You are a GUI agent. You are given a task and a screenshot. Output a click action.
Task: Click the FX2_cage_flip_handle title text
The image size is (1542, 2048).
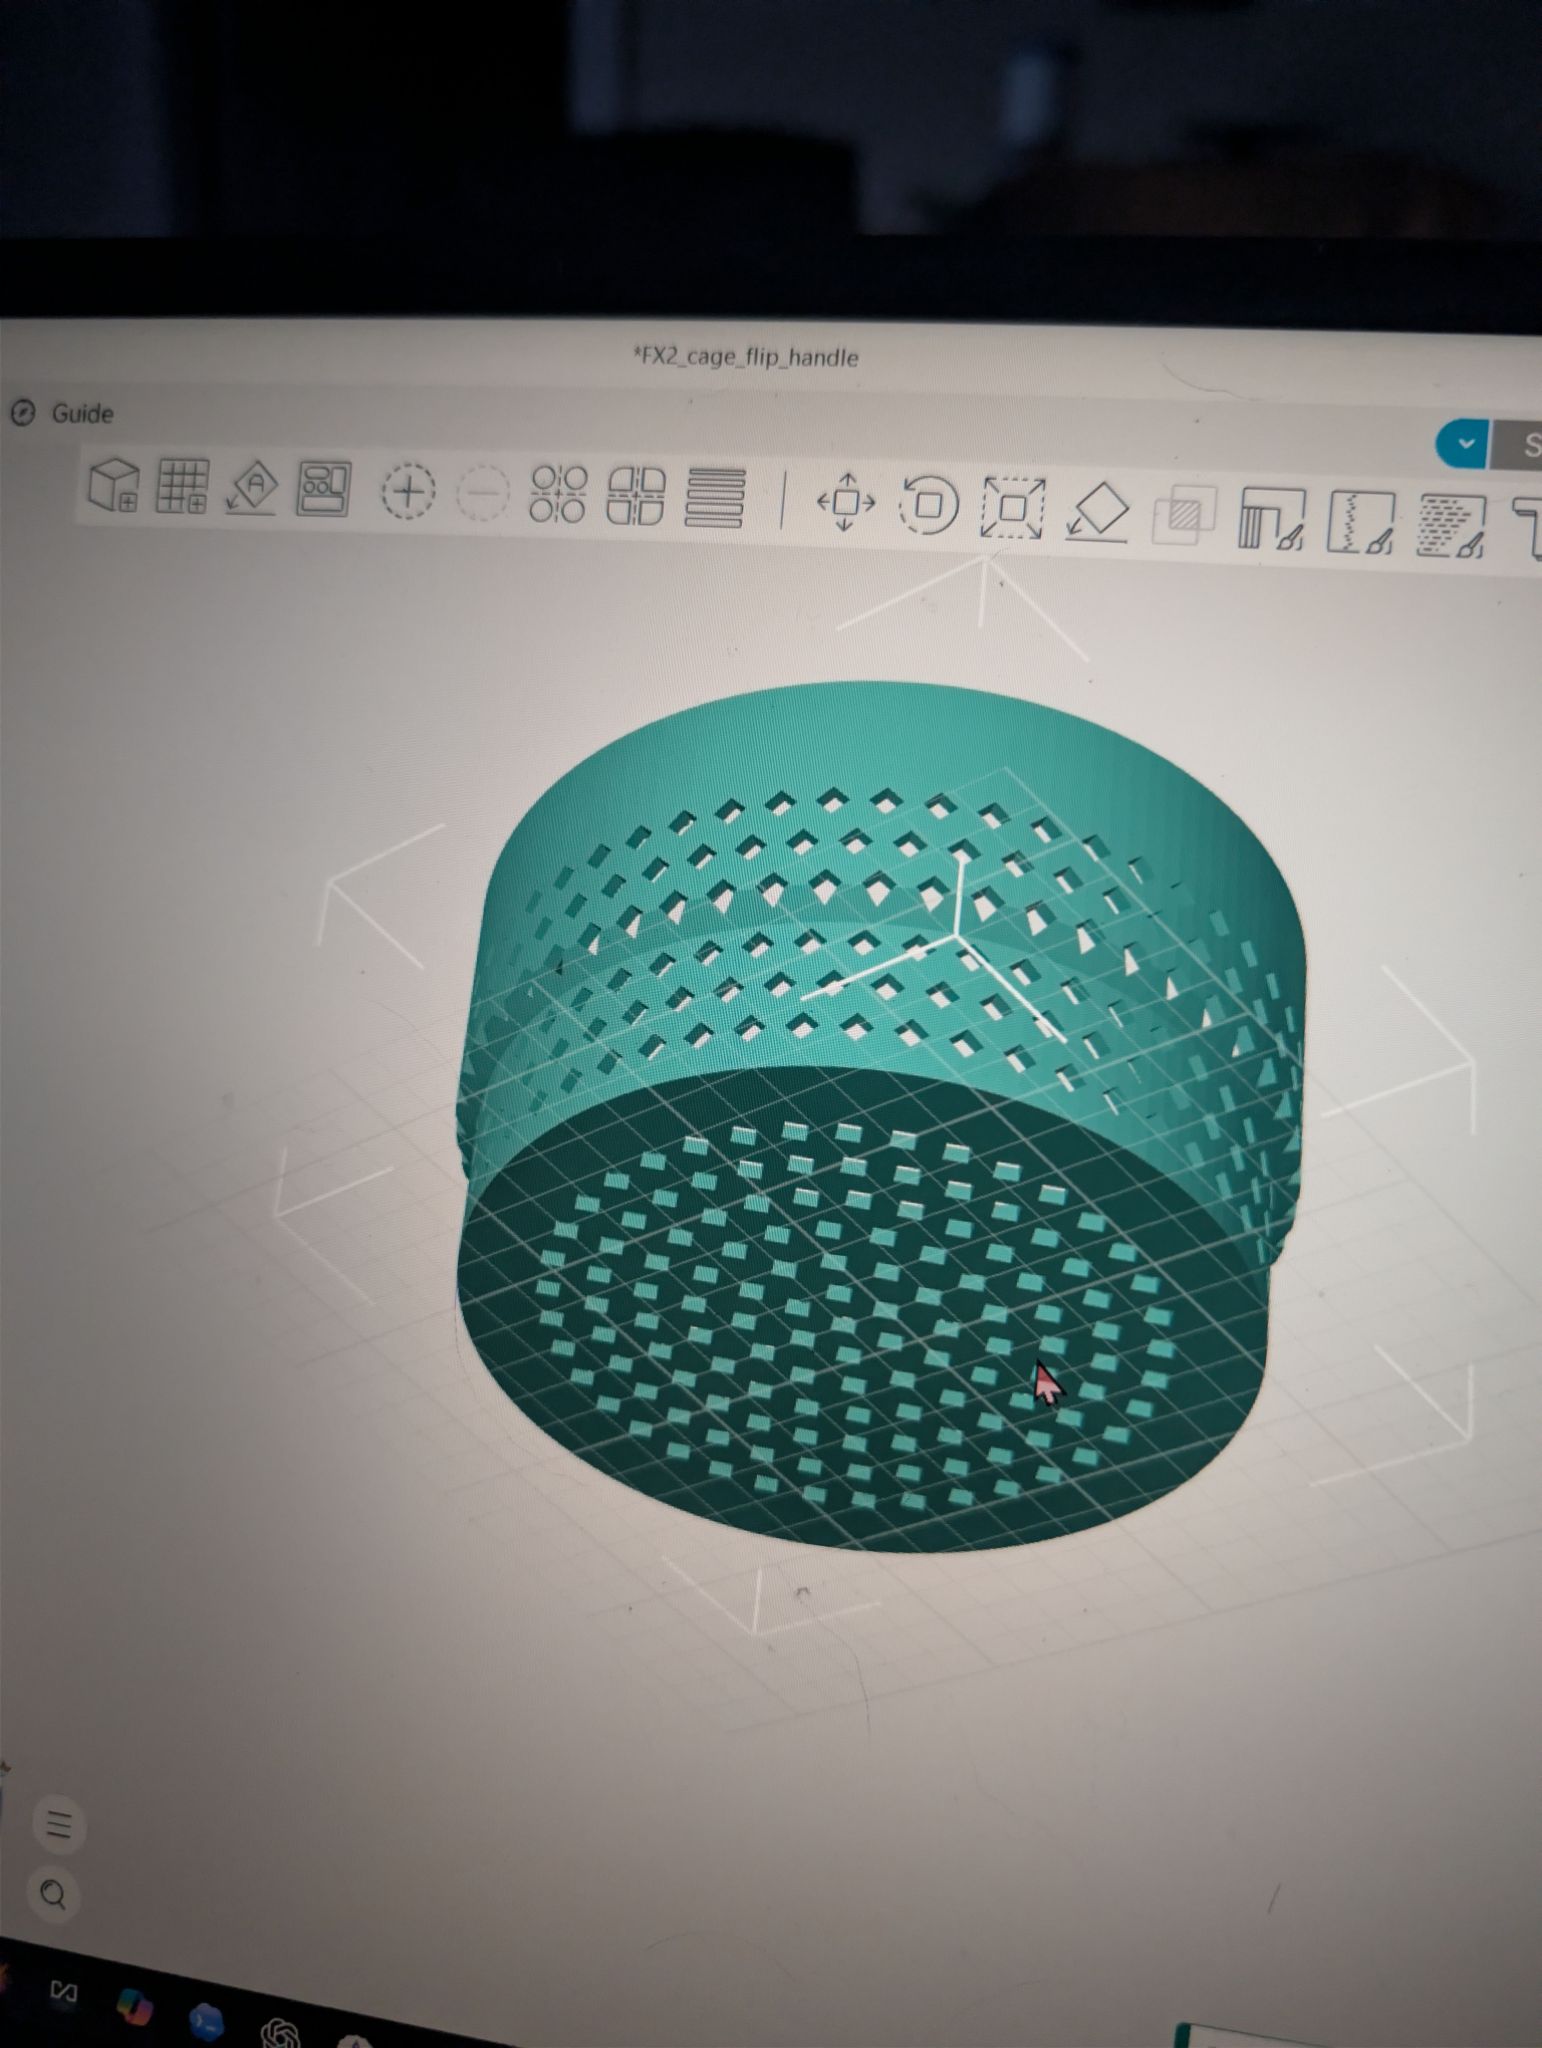coord(746,357)
